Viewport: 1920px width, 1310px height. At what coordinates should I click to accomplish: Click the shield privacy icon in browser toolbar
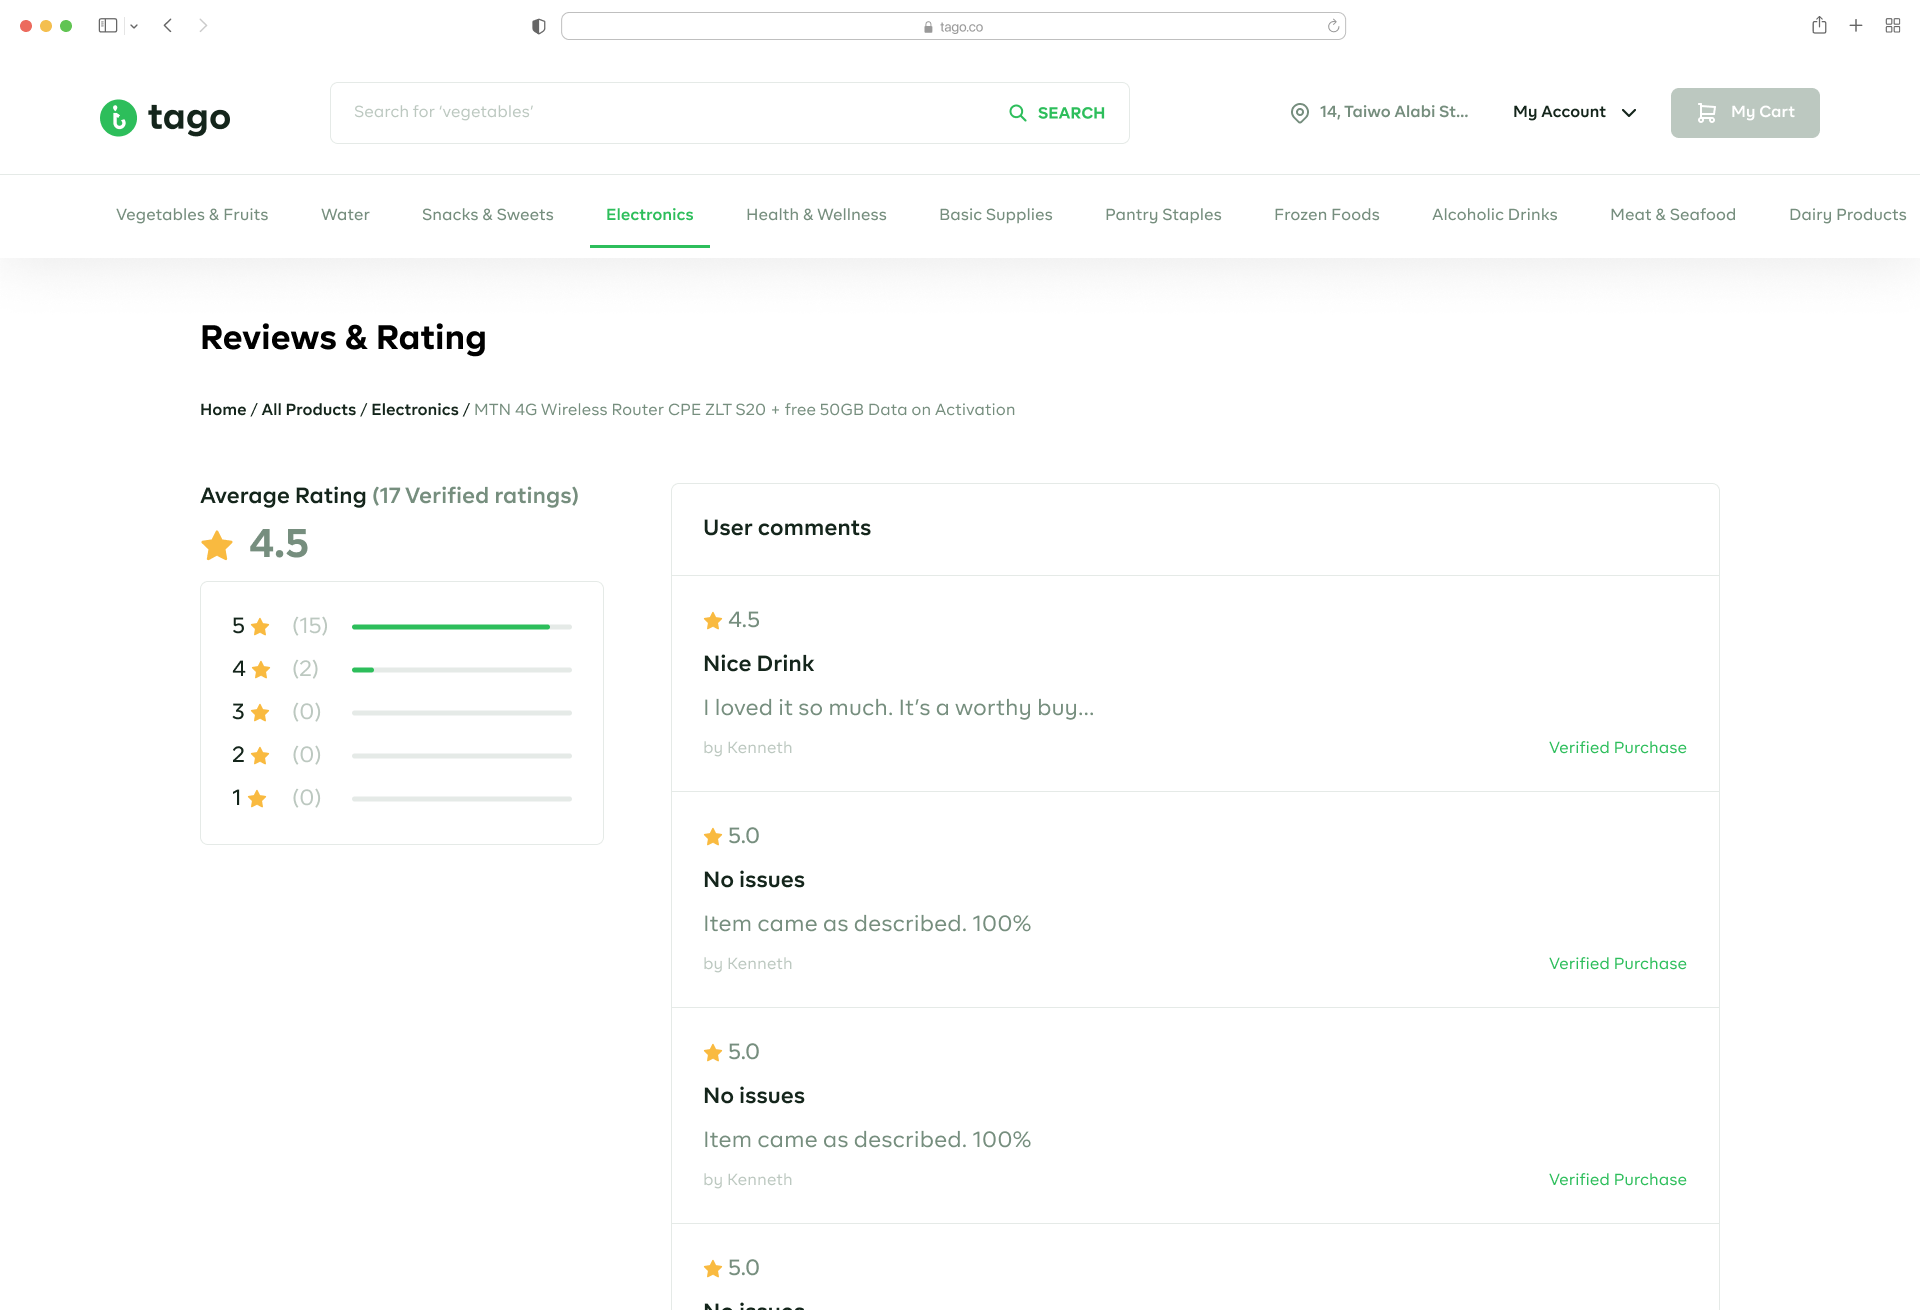point(539,25)
